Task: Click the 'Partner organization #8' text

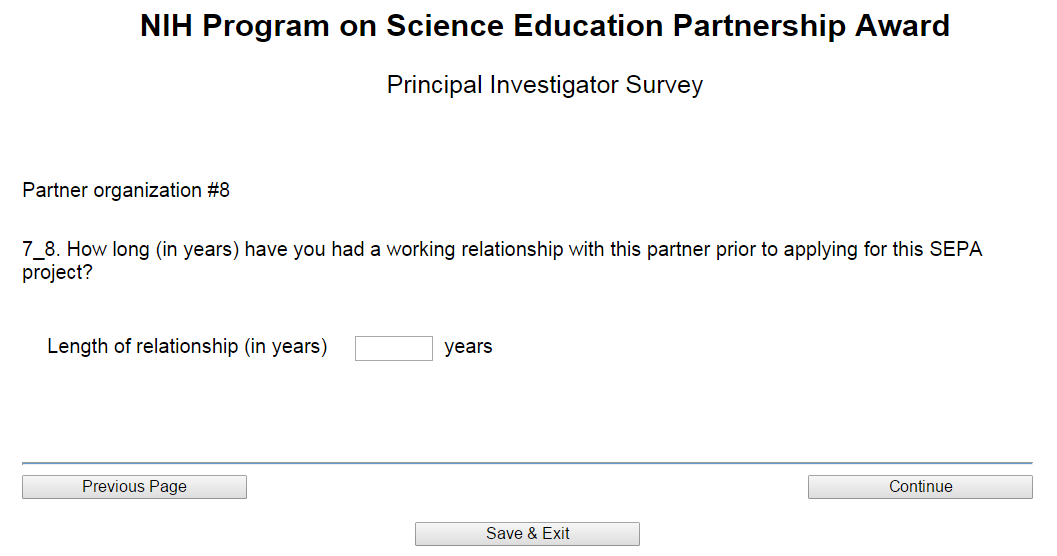Action: click(126, 190)
